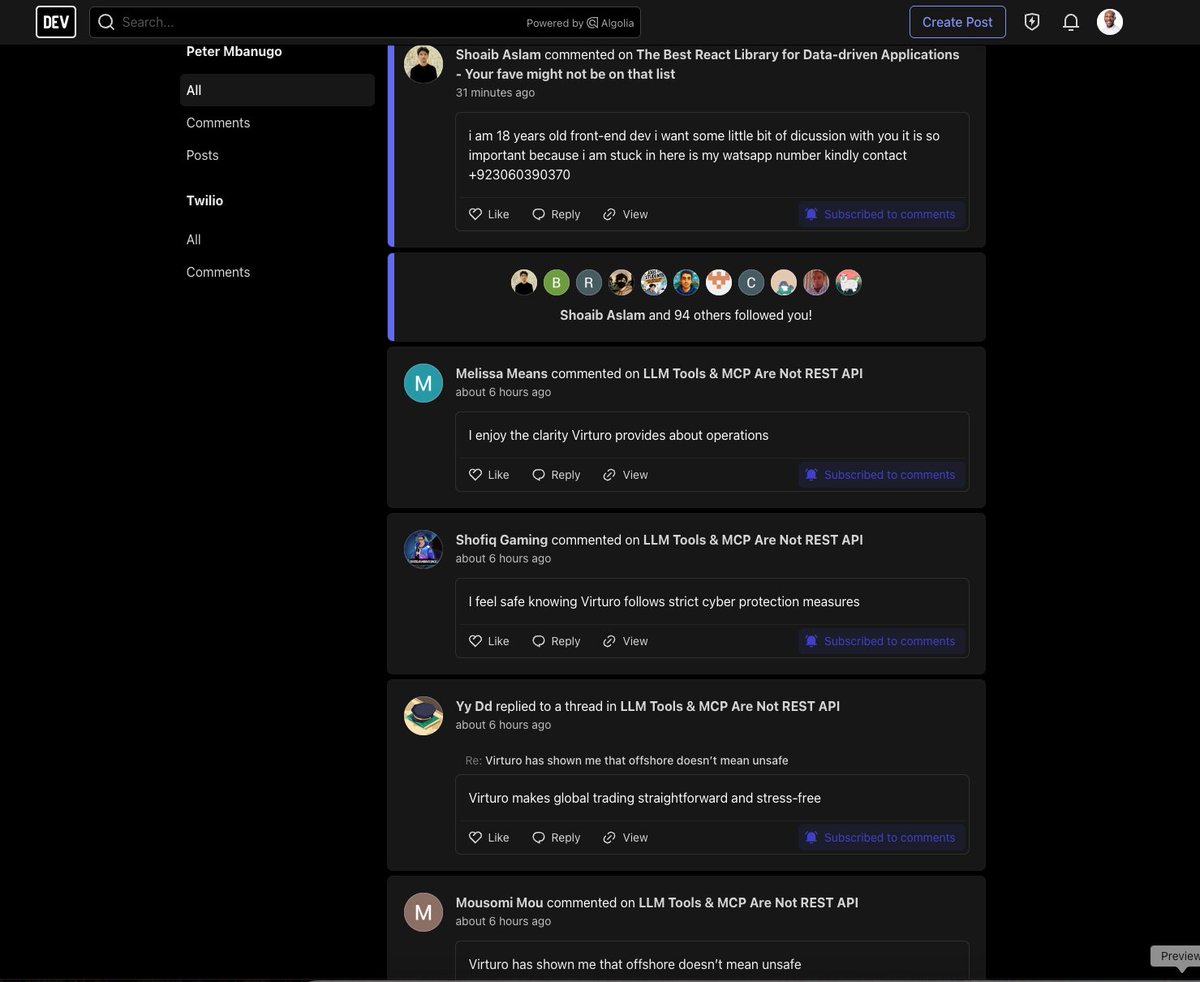This screenshot has height=982, width=1200.
Task: Click the heart icon on Shoaib Aslam's comment
Action: coord(476,214)
